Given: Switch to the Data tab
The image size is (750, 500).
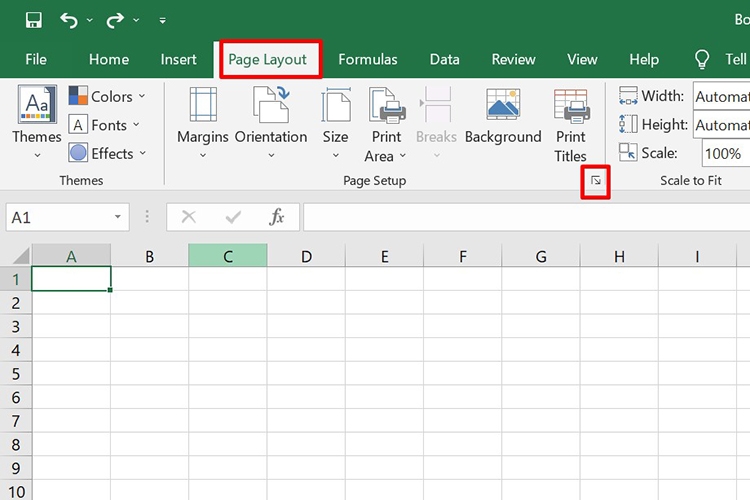Looking at the screenshot, I should [x=444, y=59].
